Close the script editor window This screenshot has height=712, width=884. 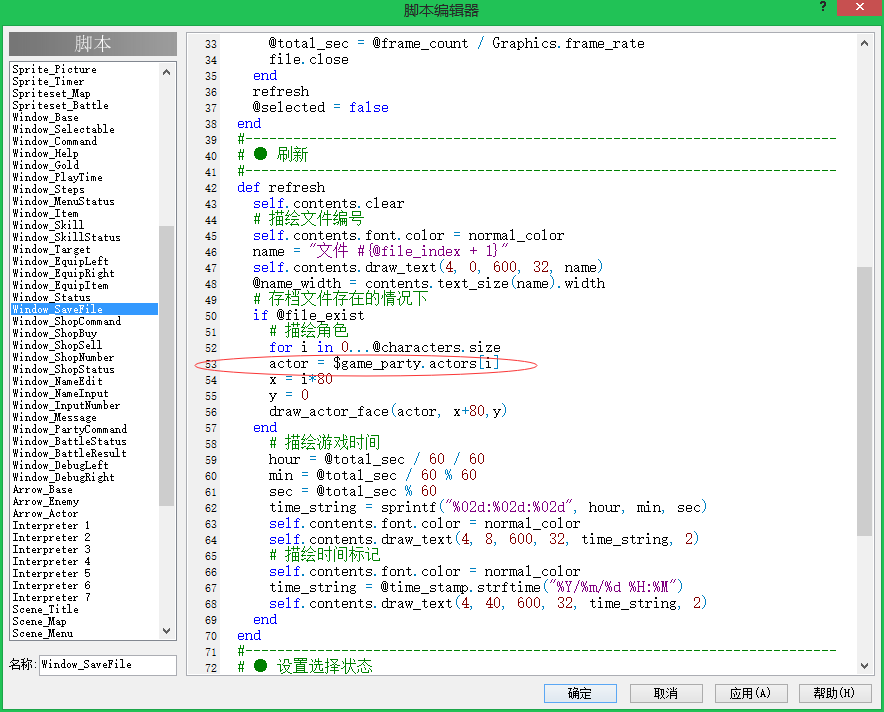[860, 7]
